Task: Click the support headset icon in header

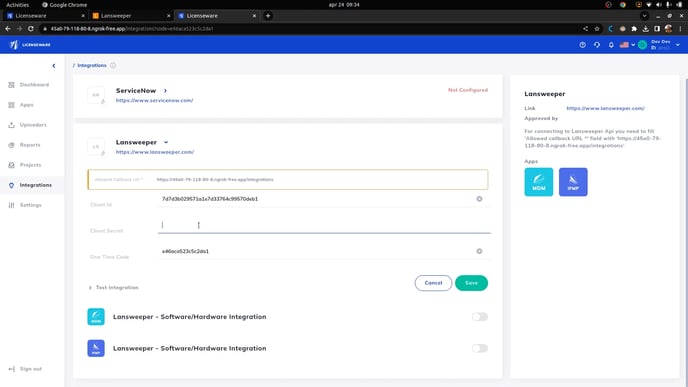Action: click(597, 45)
